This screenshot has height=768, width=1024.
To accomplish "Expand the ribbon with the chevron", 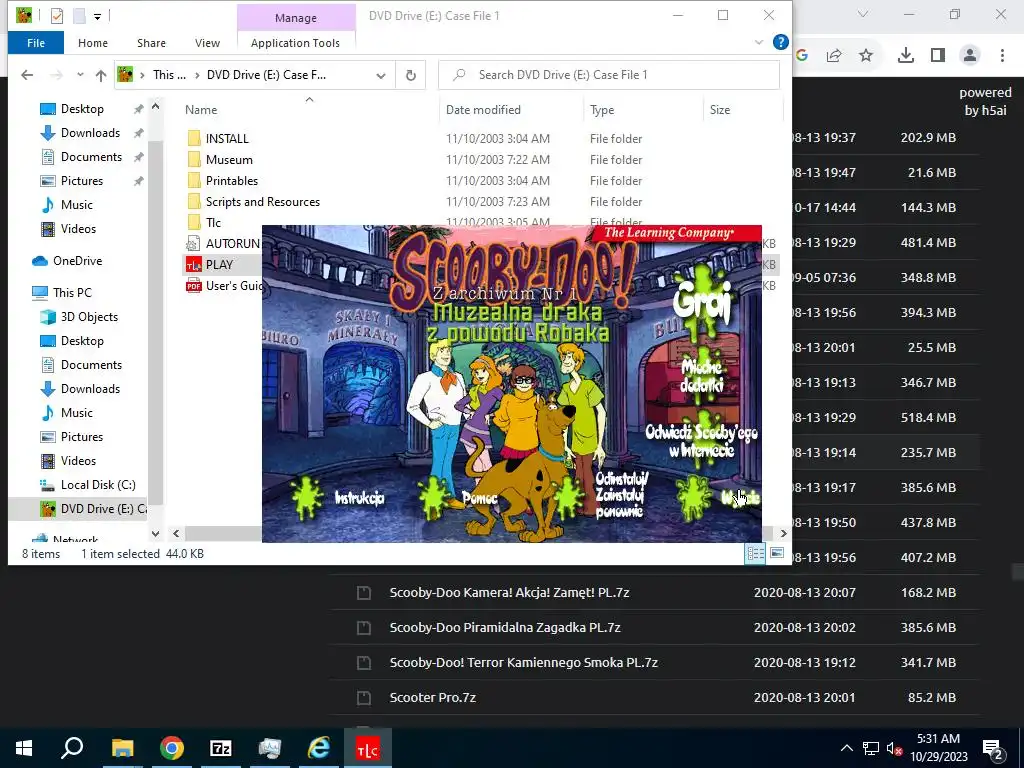I will coord(759,42).
